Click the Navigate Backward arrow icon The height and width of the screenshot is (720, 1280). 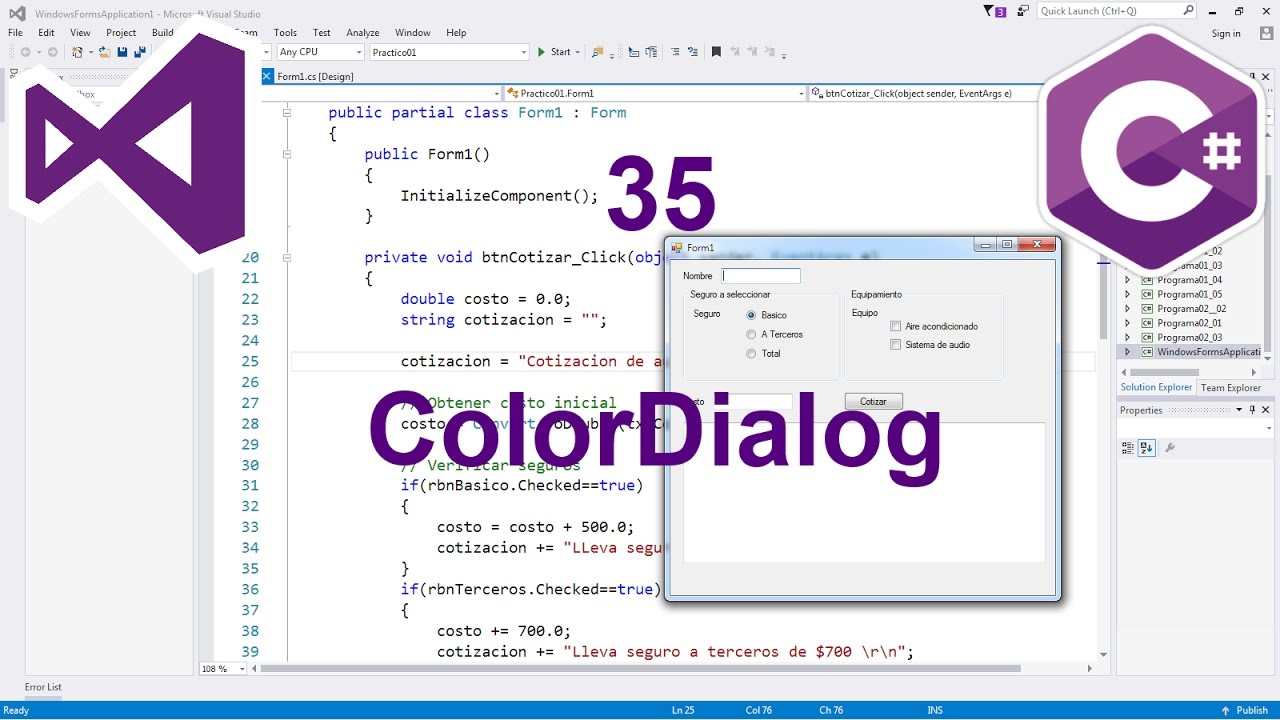tap(25, 52)
